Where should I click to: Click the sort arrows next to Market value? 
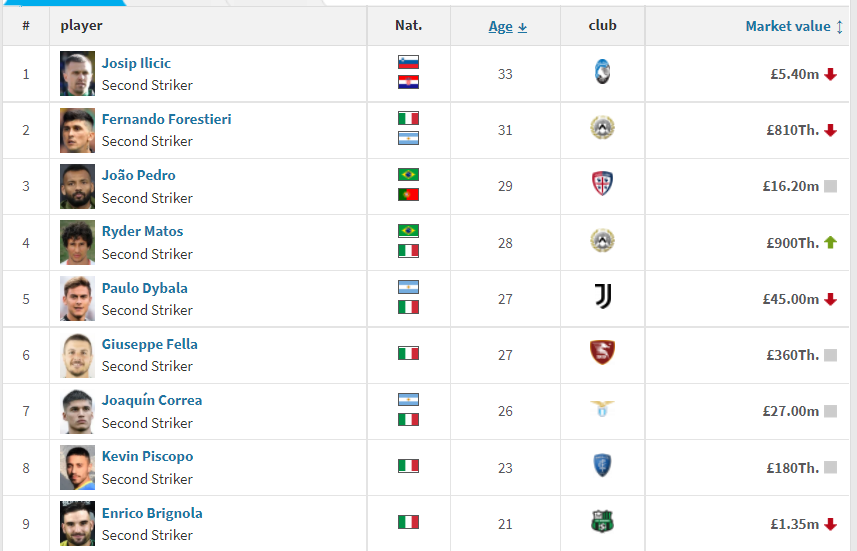point(840,27)
